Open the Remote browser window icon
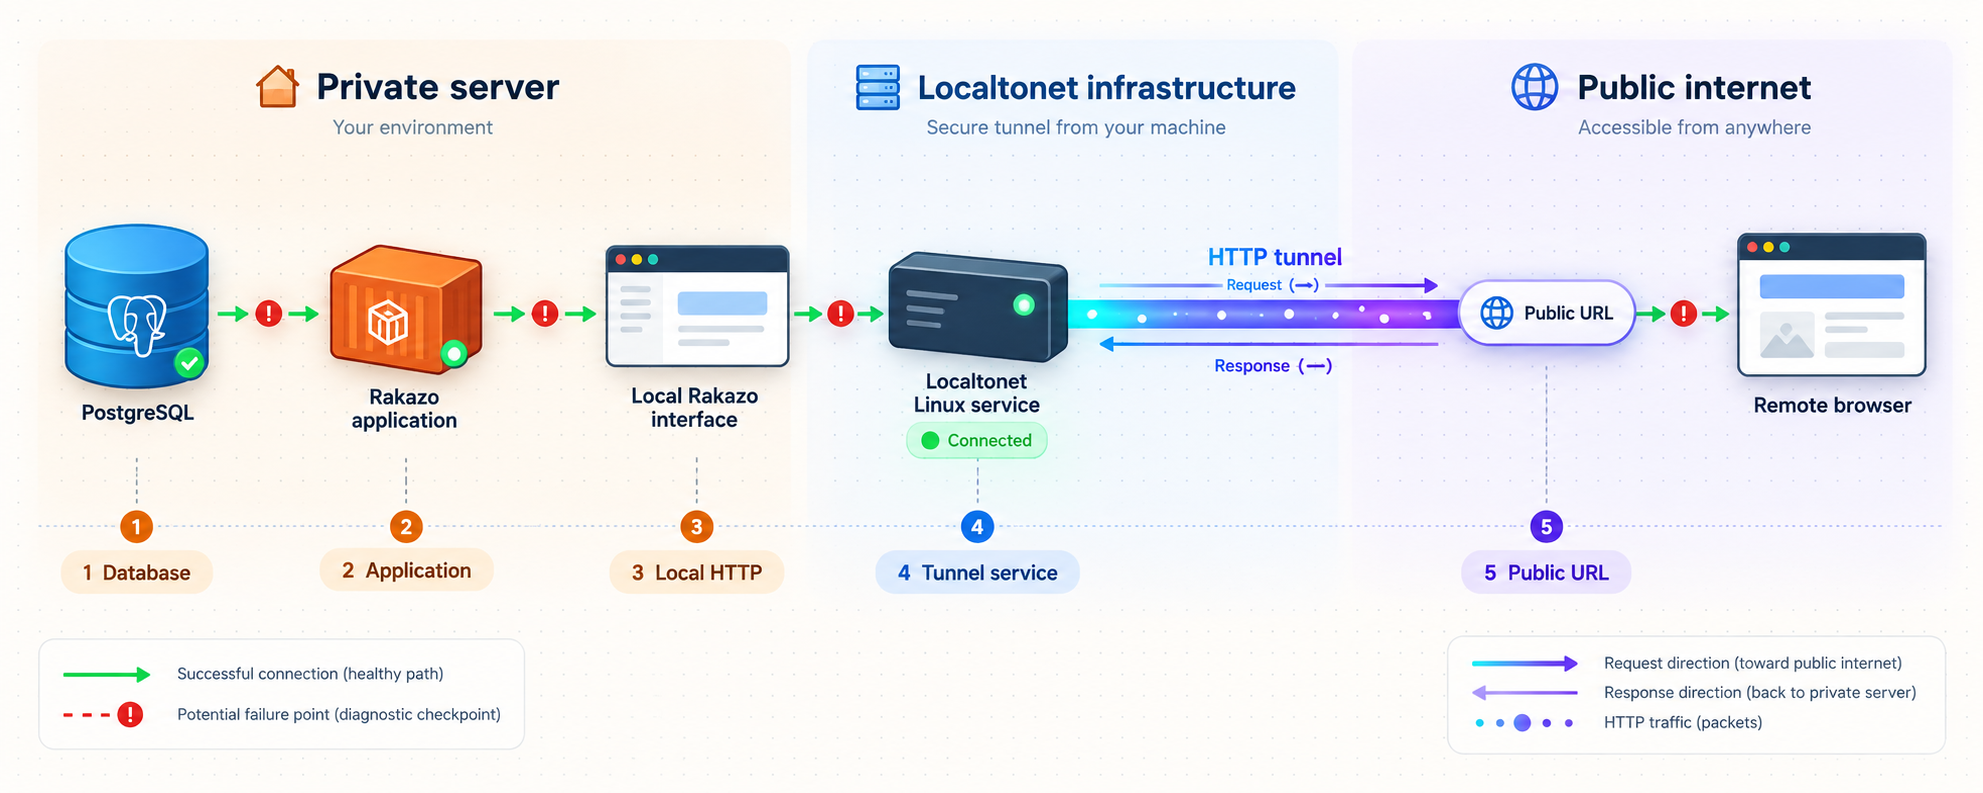1983x793 pixels. (1832, 305)
